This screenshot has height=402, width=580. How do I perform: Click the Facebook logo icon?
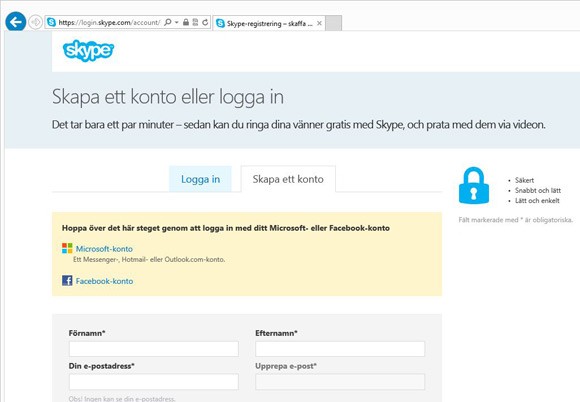point(67,280)
